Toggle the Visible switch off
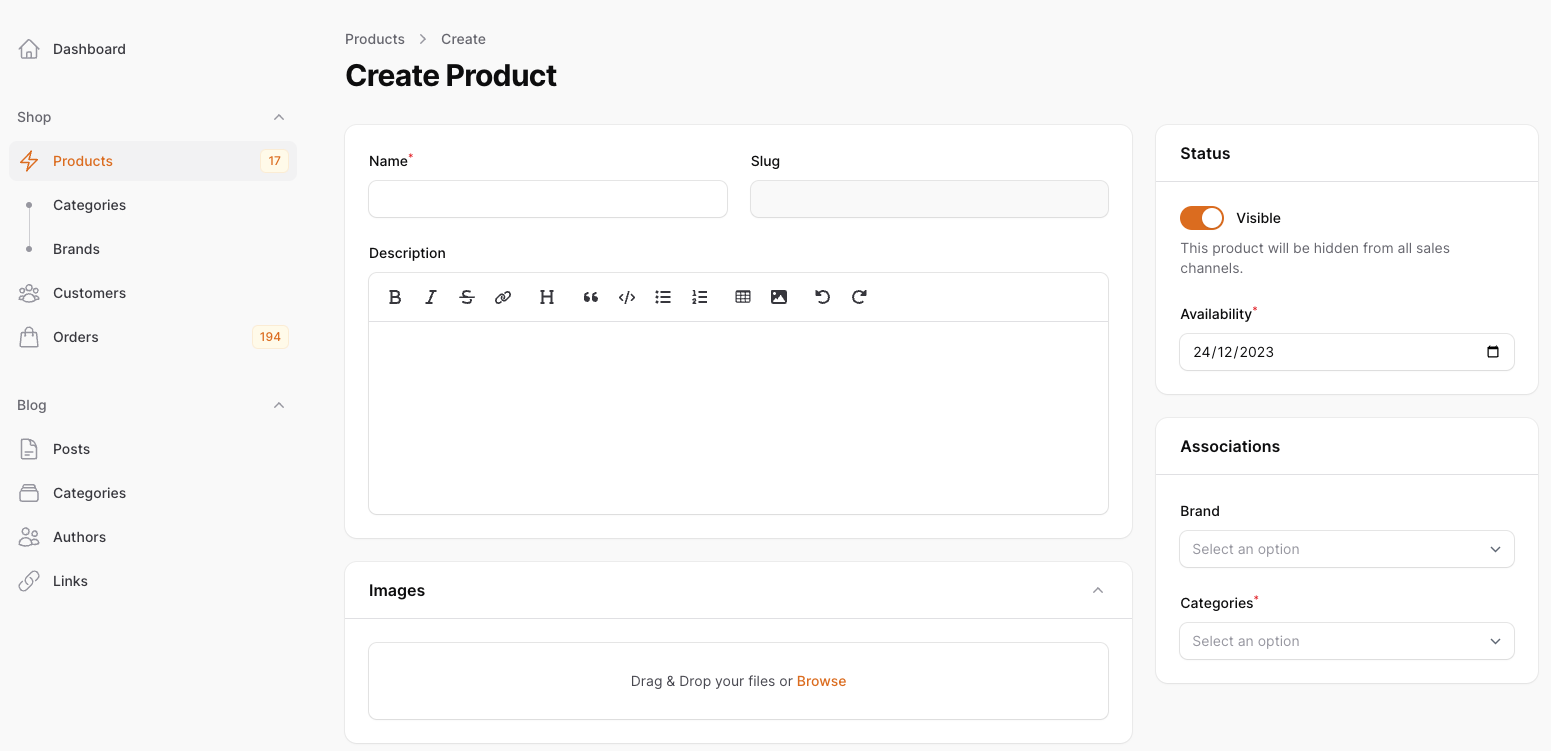The height and width of the screenshot is (751, 1551). point(1202,218)
